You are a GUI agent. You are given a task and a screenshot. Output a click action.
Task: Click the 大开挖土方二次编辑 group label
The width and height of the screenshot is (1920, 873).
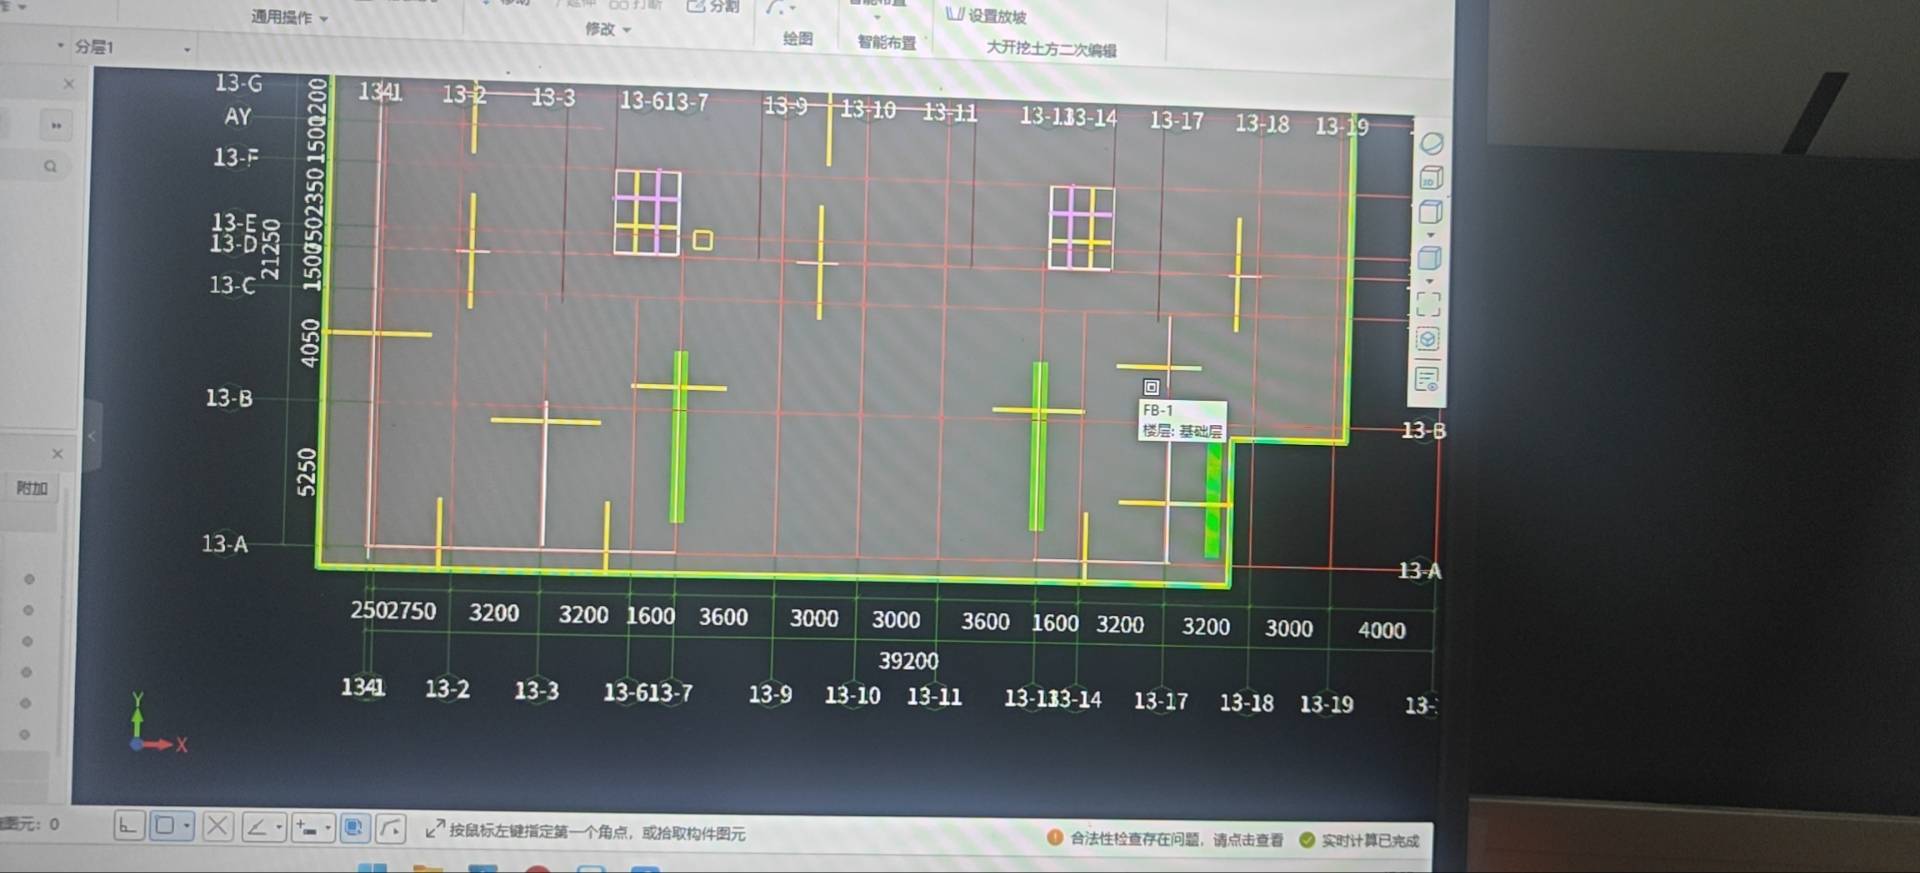[x=1051, y=49]
